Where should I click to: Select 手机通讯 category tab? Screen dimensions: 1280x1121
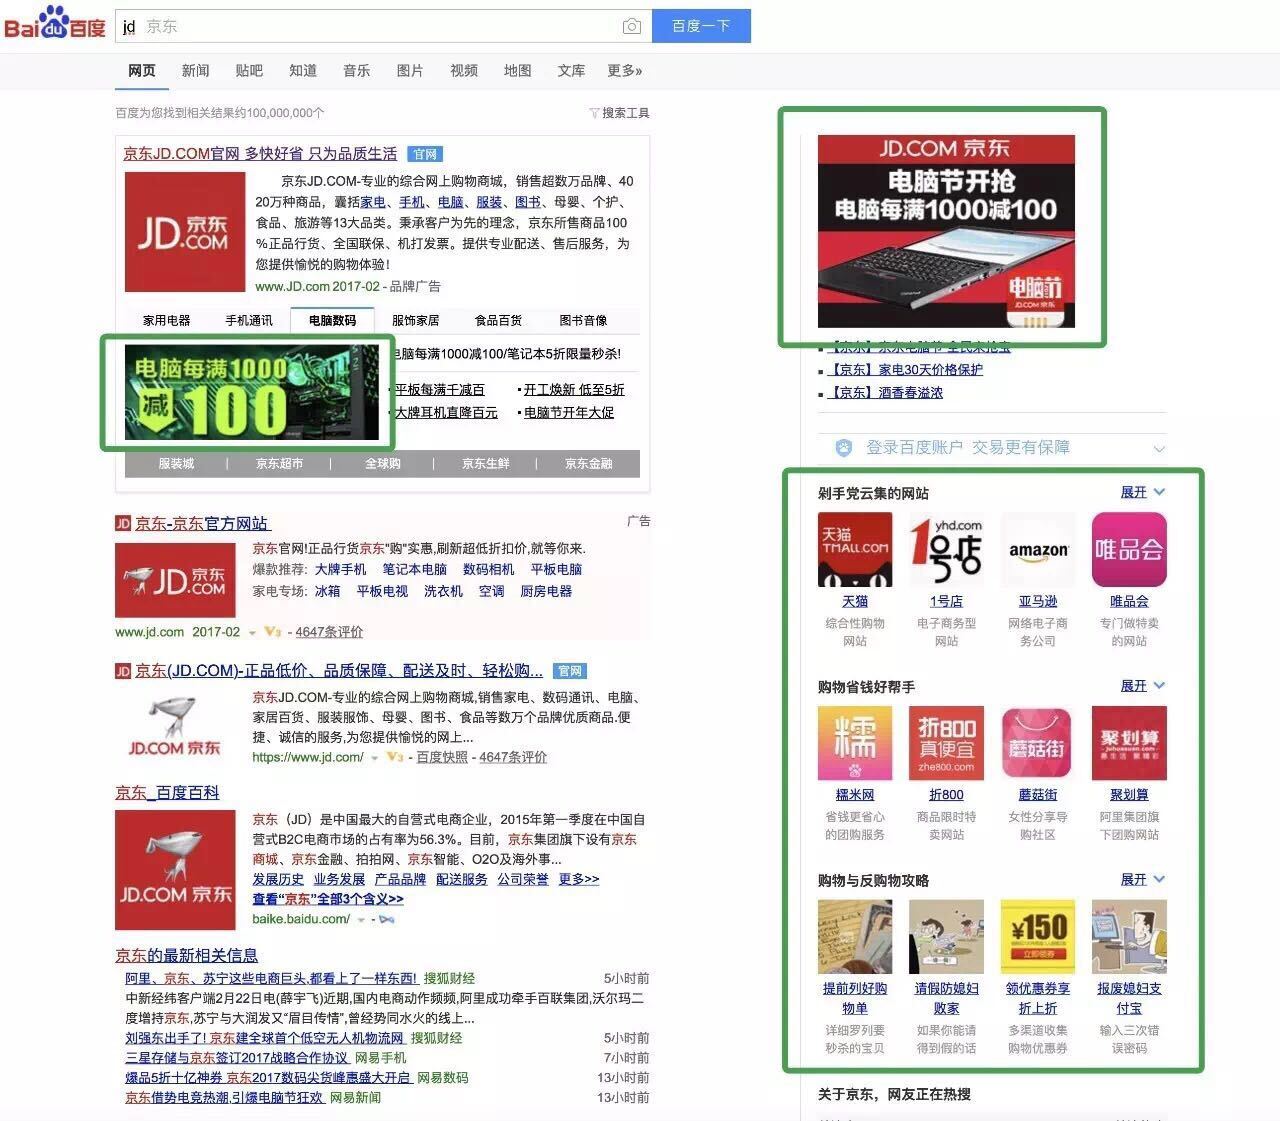(249, 320)
